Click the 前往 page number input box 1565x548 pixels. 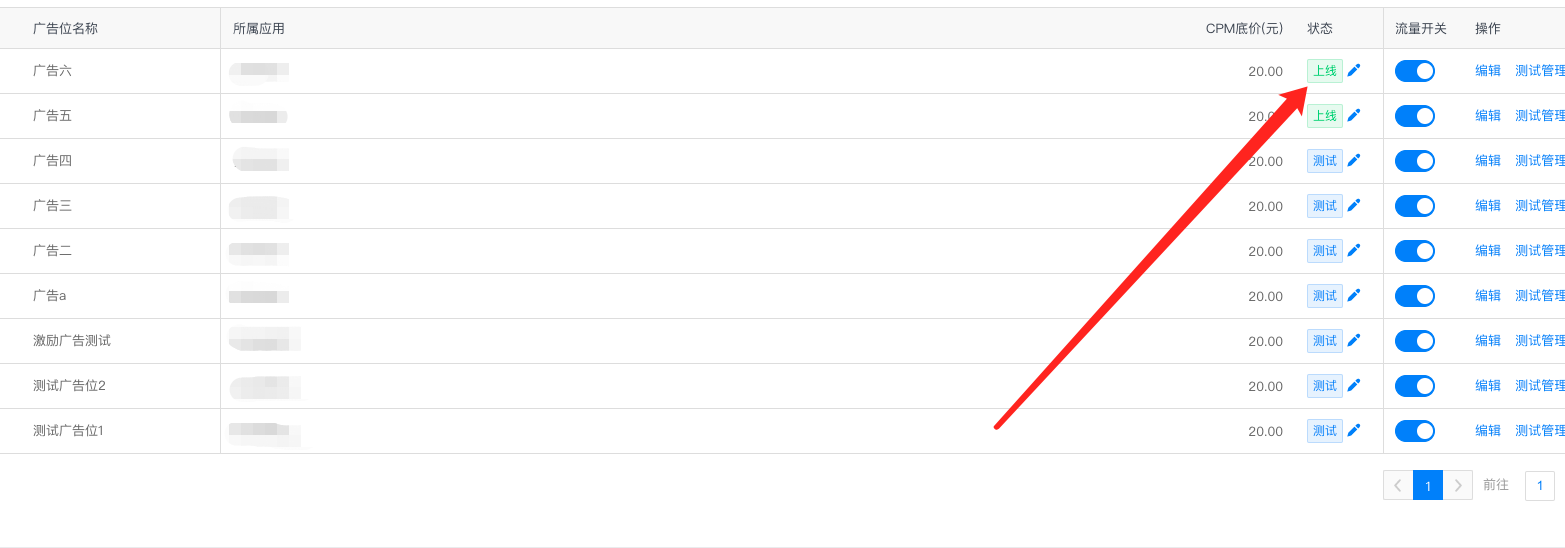(x=1540, y=486)
